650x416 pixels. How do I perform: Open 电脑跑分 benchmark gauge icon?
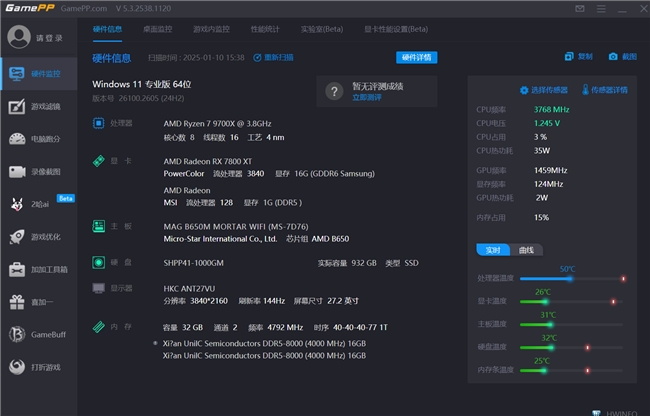pos(17,139)
